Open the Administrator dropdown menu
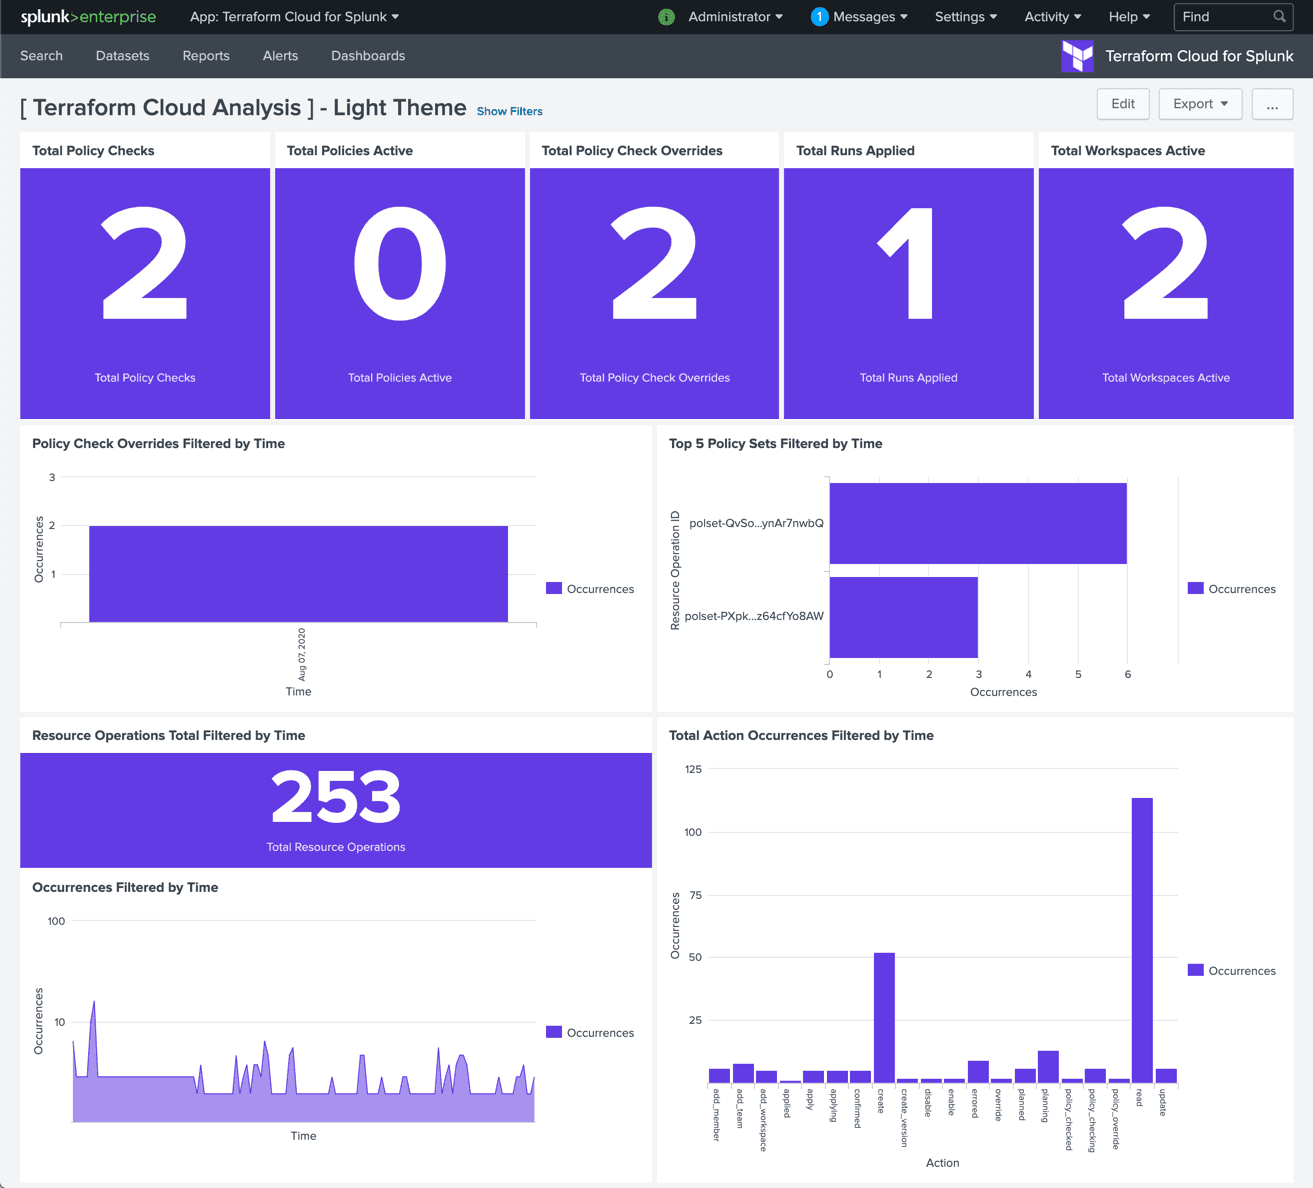1313x1188 pixels. coord(735,17)
